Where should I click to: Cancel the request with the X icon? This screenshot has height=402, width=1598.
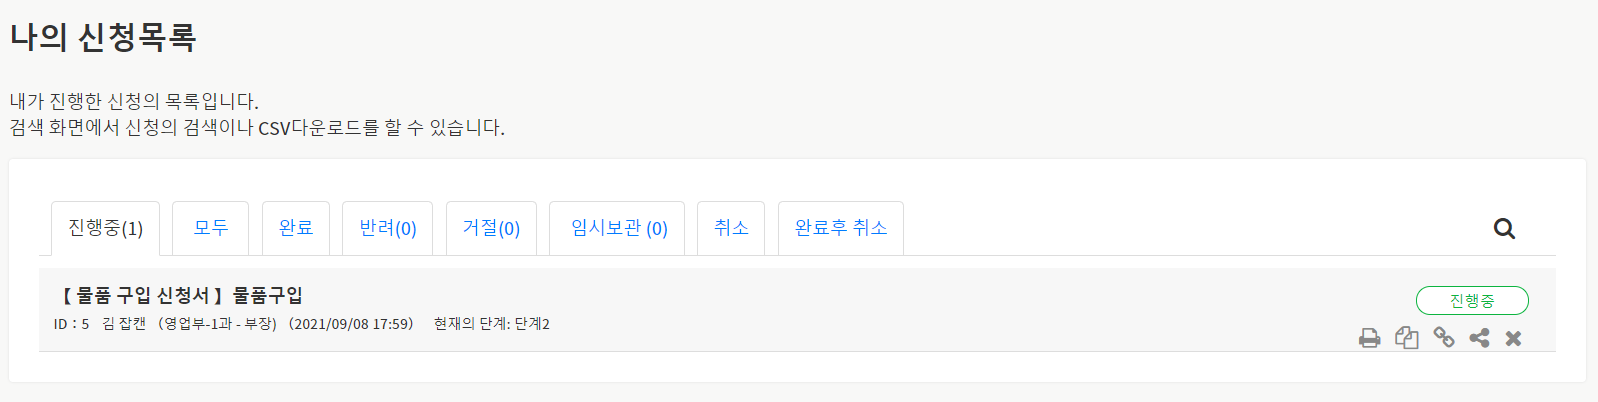click(1513, 338)
